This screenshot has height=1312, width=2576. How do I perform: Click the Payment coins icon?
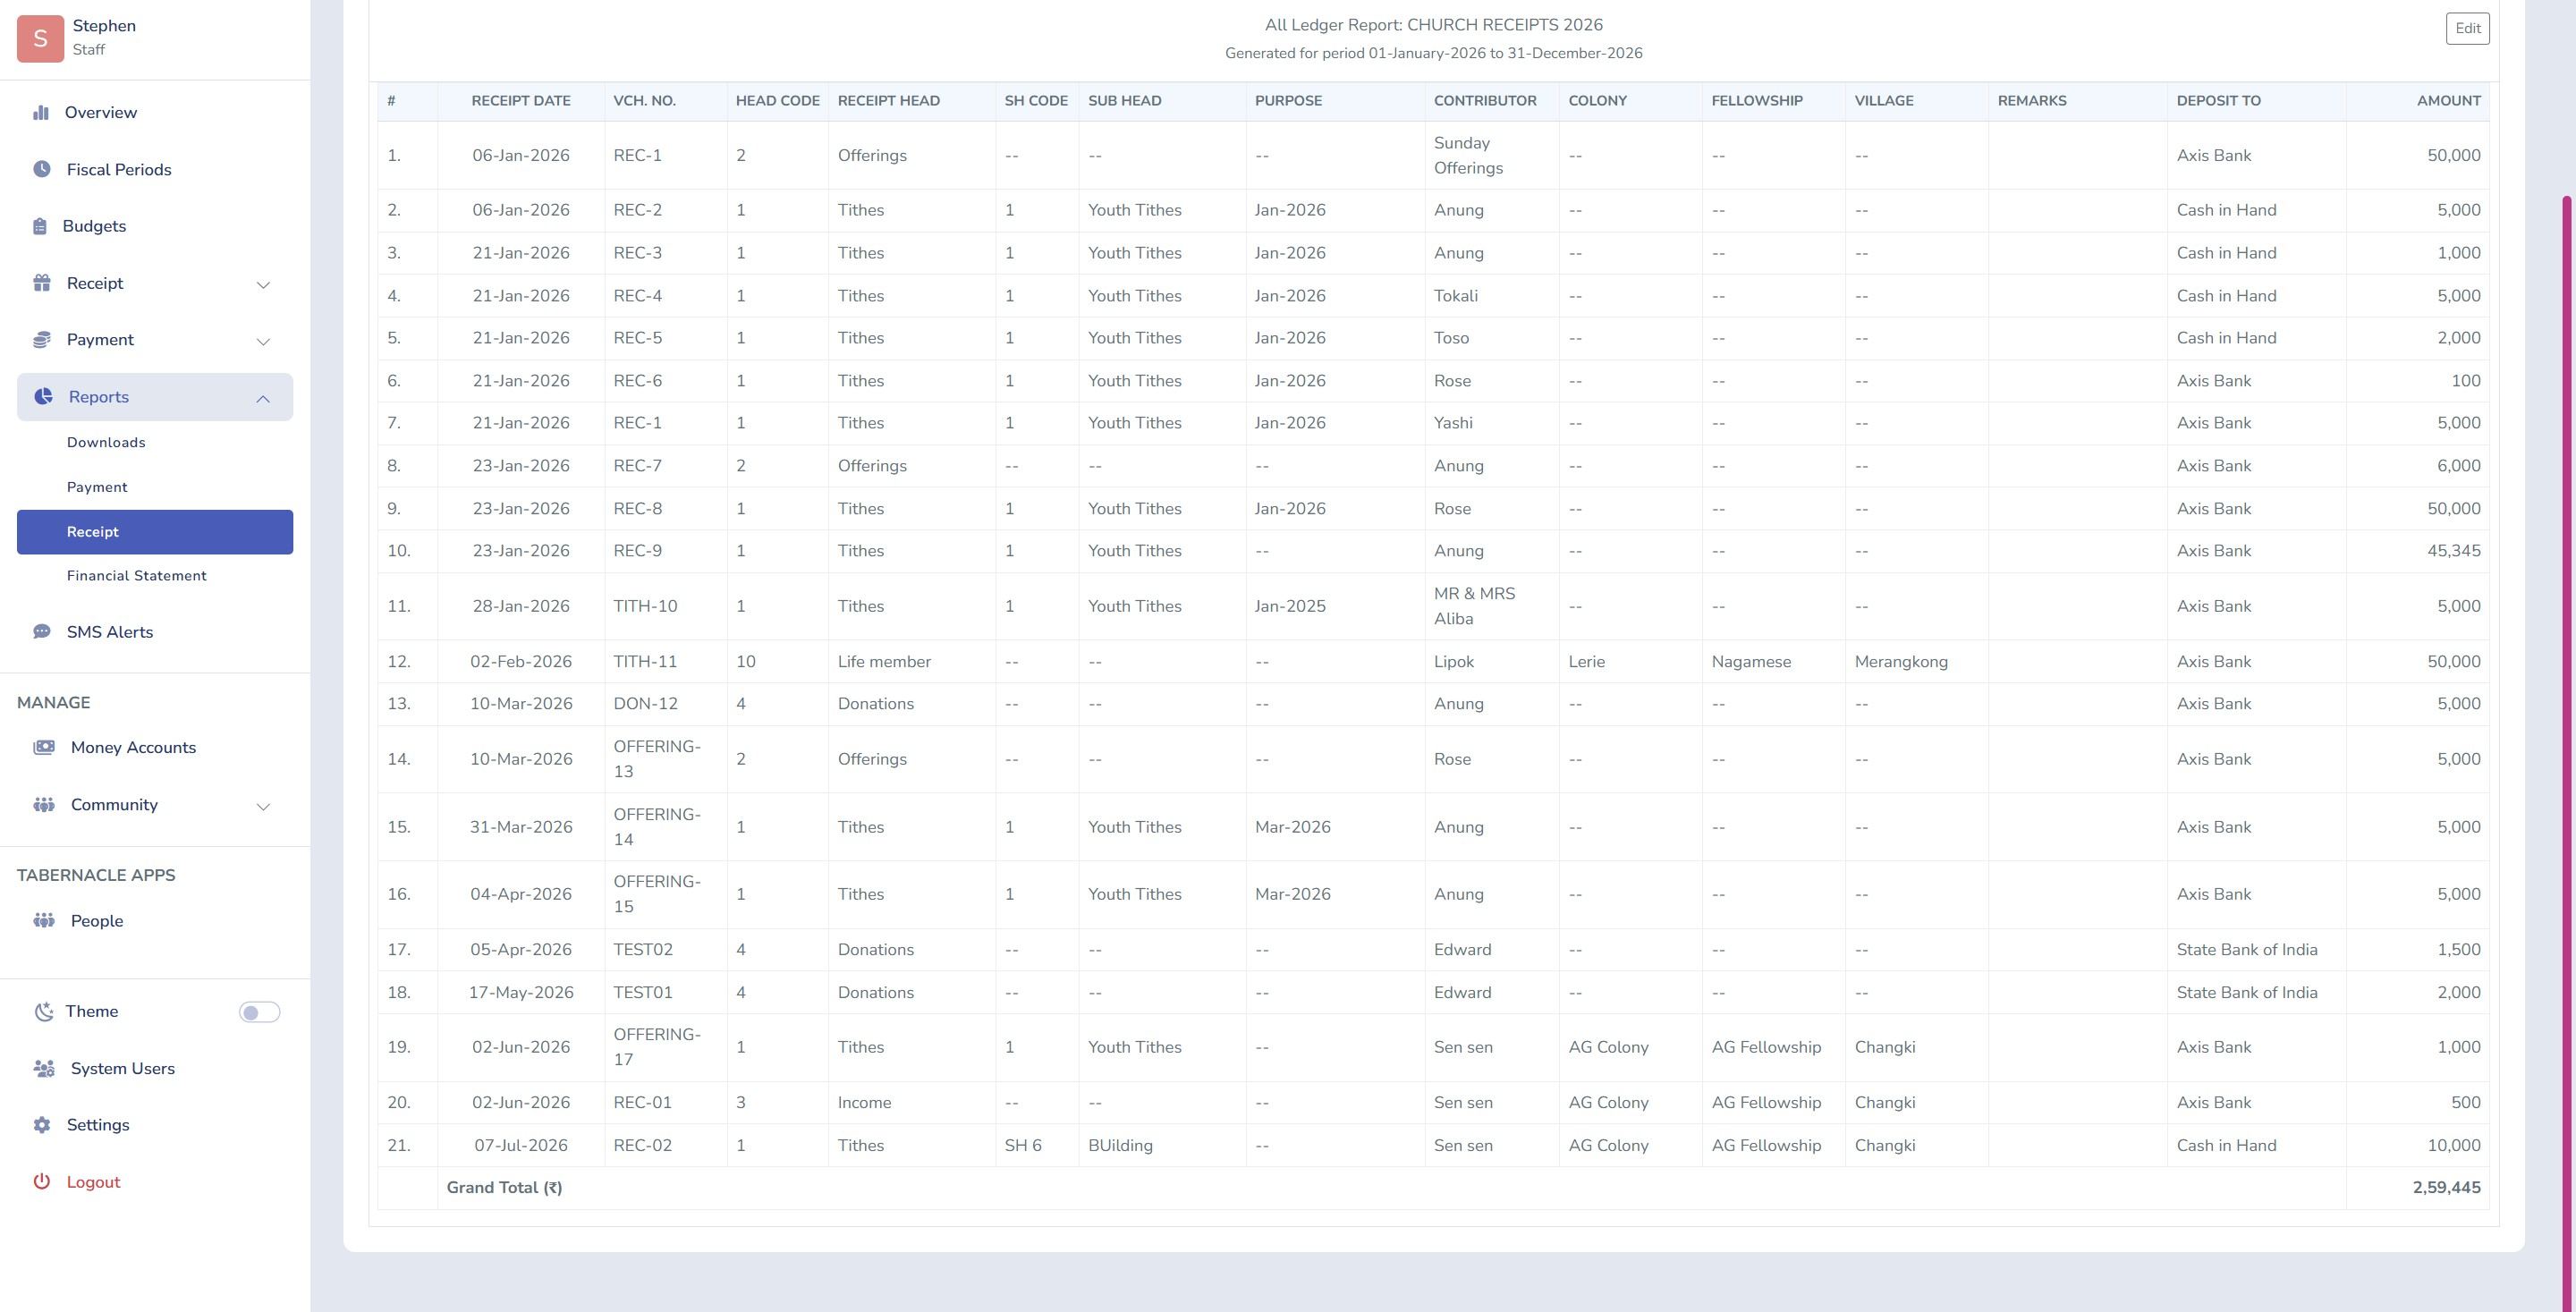pos(42,340)
